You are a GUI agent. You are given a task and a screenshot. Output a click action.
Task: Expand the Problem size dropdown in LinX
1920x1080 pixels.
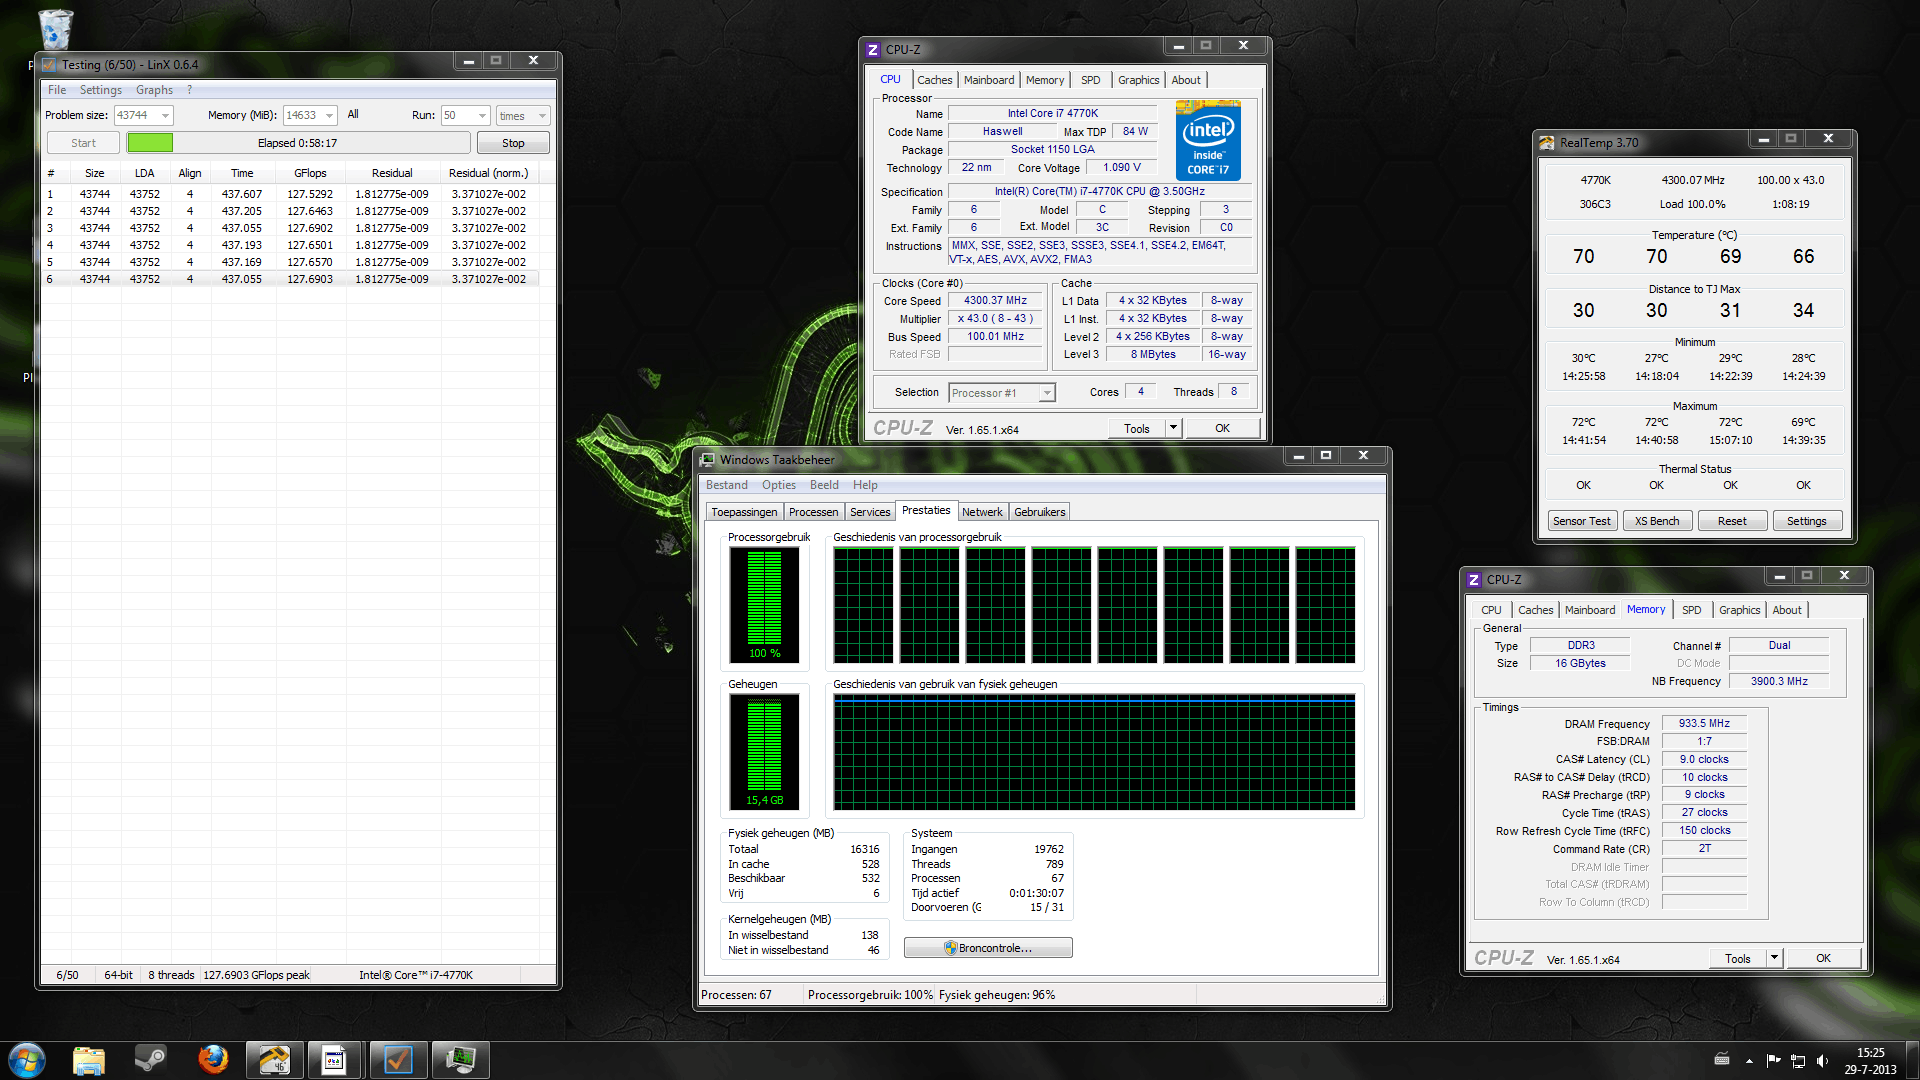pos(165,116)
